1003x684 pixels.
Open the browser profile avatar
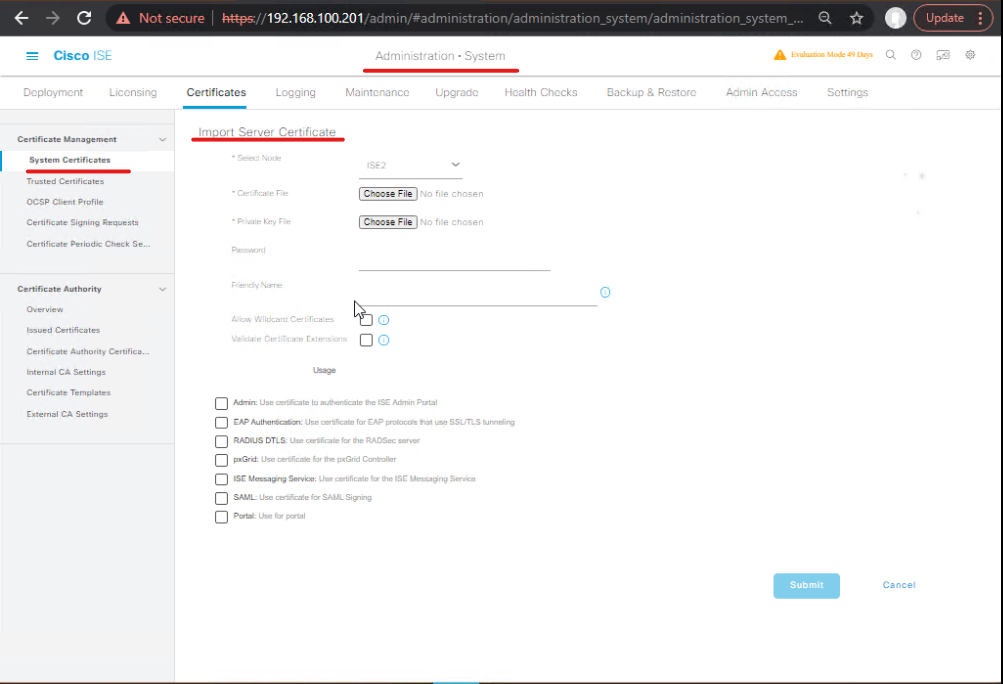895,18
